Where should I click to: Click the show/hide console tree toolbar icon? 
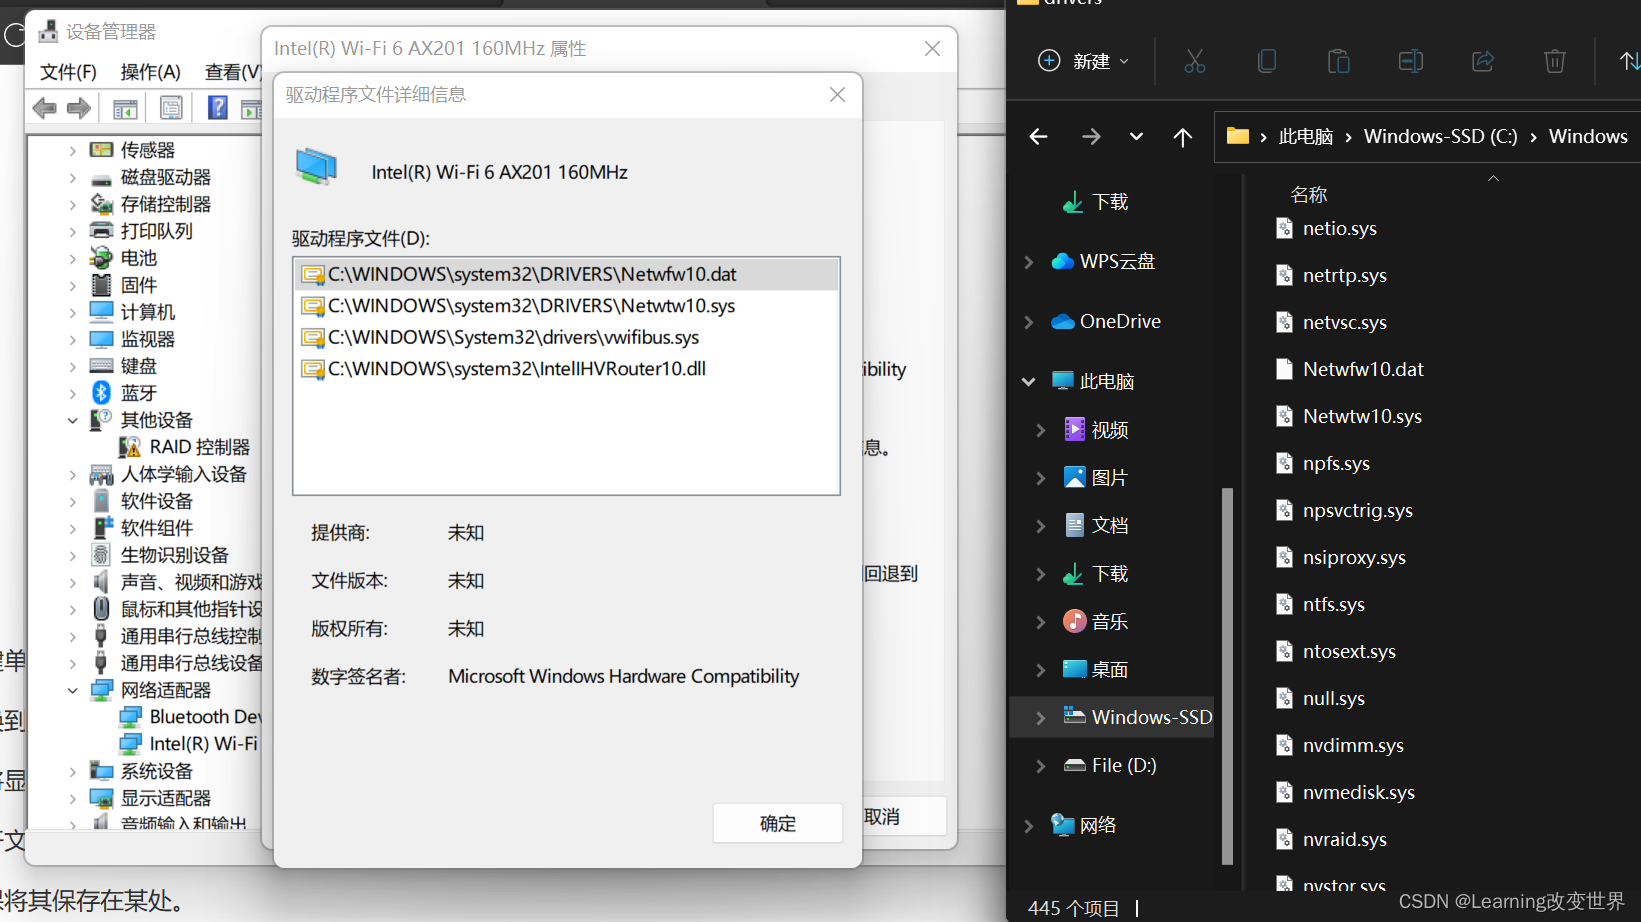(125, 108)
